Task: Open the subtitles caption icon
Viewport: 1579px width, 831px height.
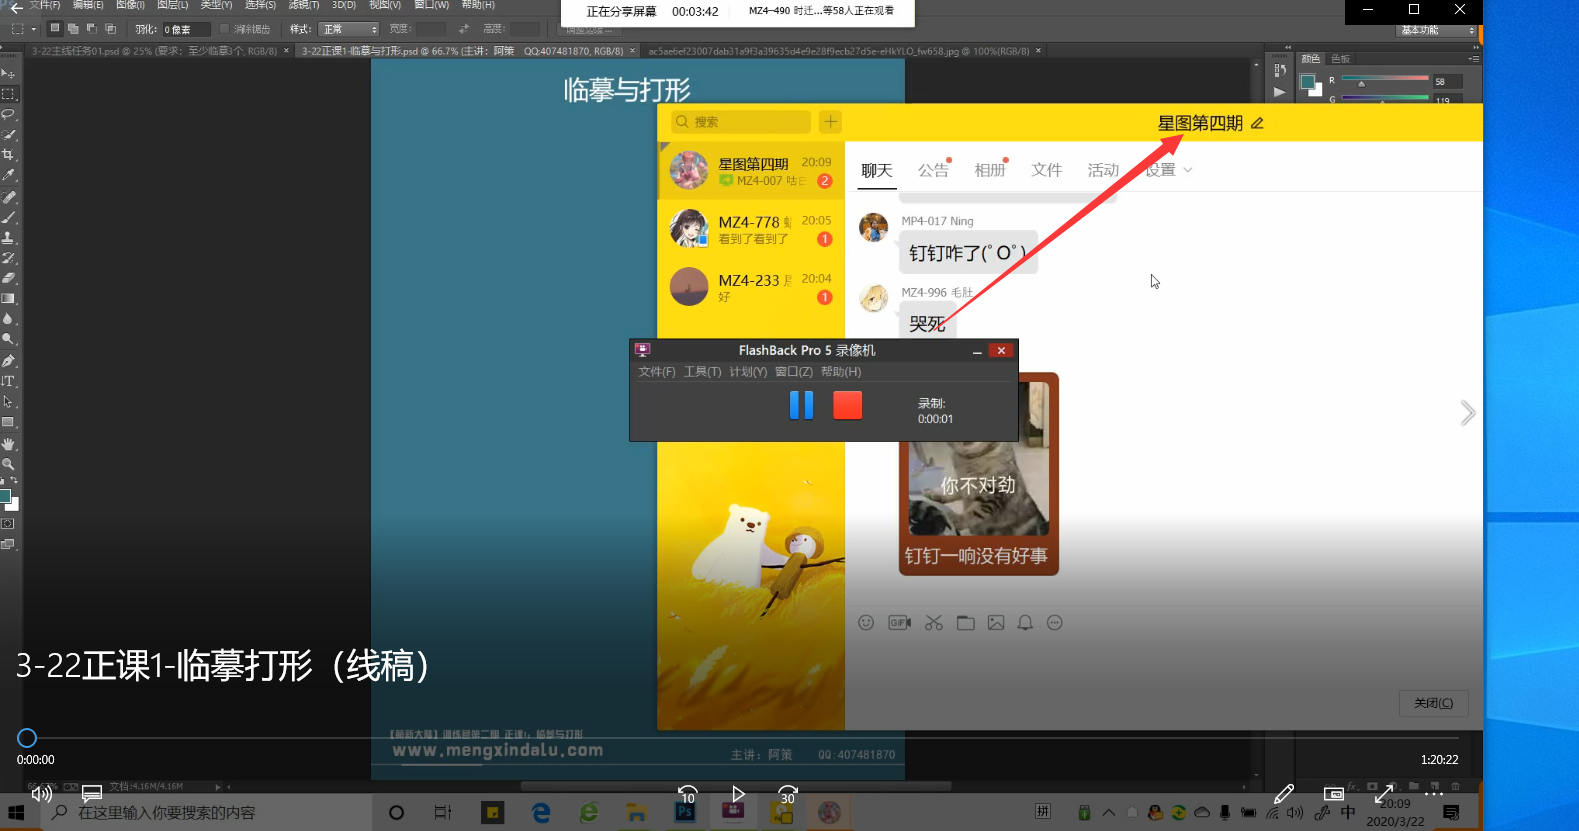Action: 92,794
